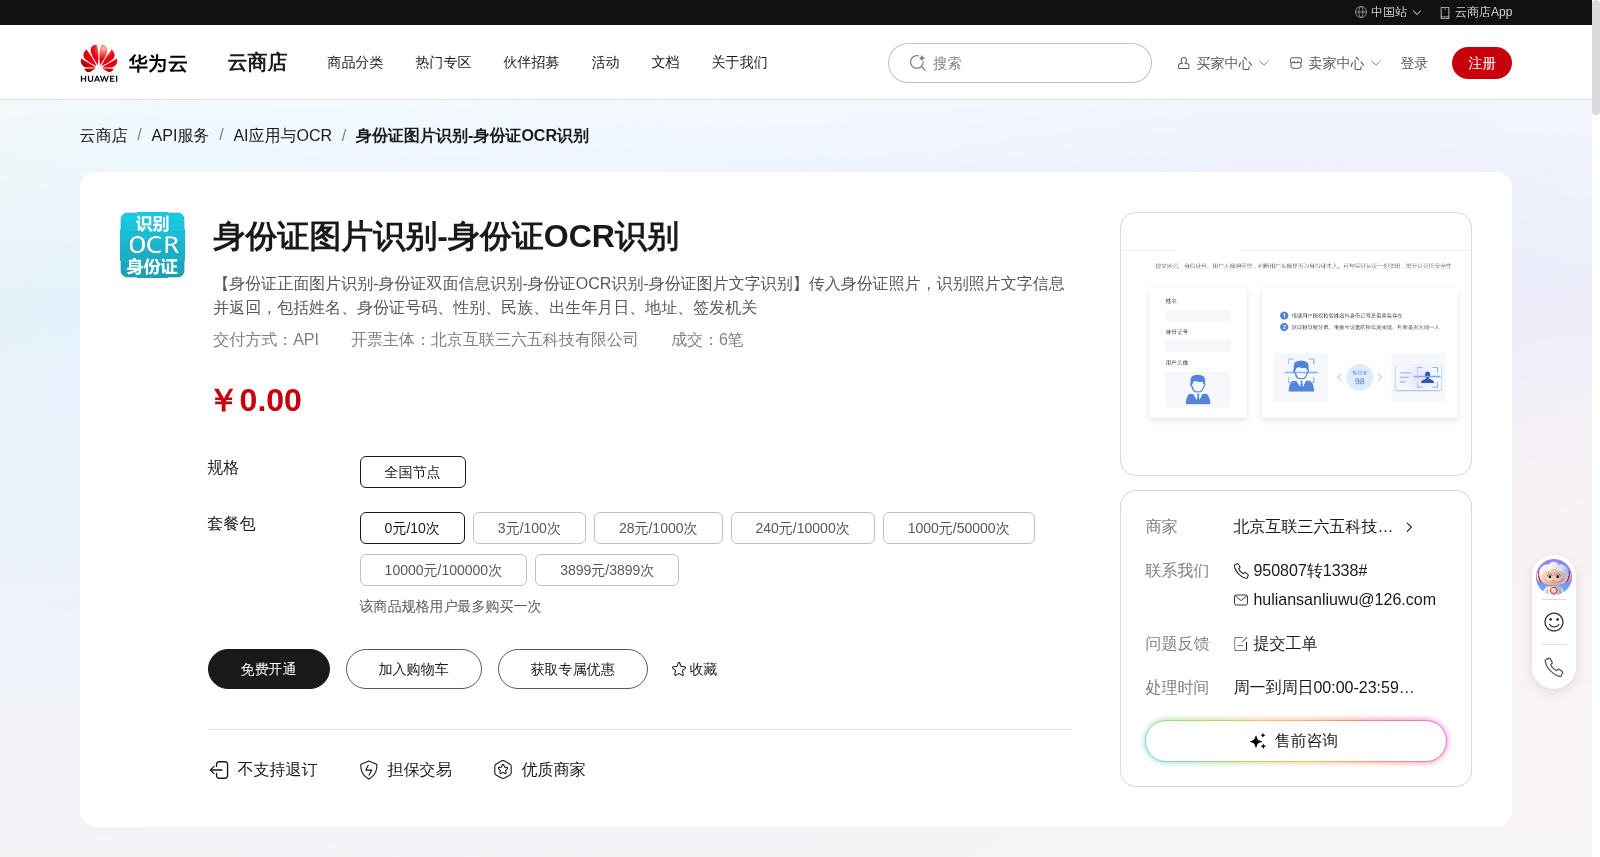Image resolution: width=1600 pixels, height=857 pixels.
Task: Open the floating robot assistant avatar
Action: [x=1554, y=577]
